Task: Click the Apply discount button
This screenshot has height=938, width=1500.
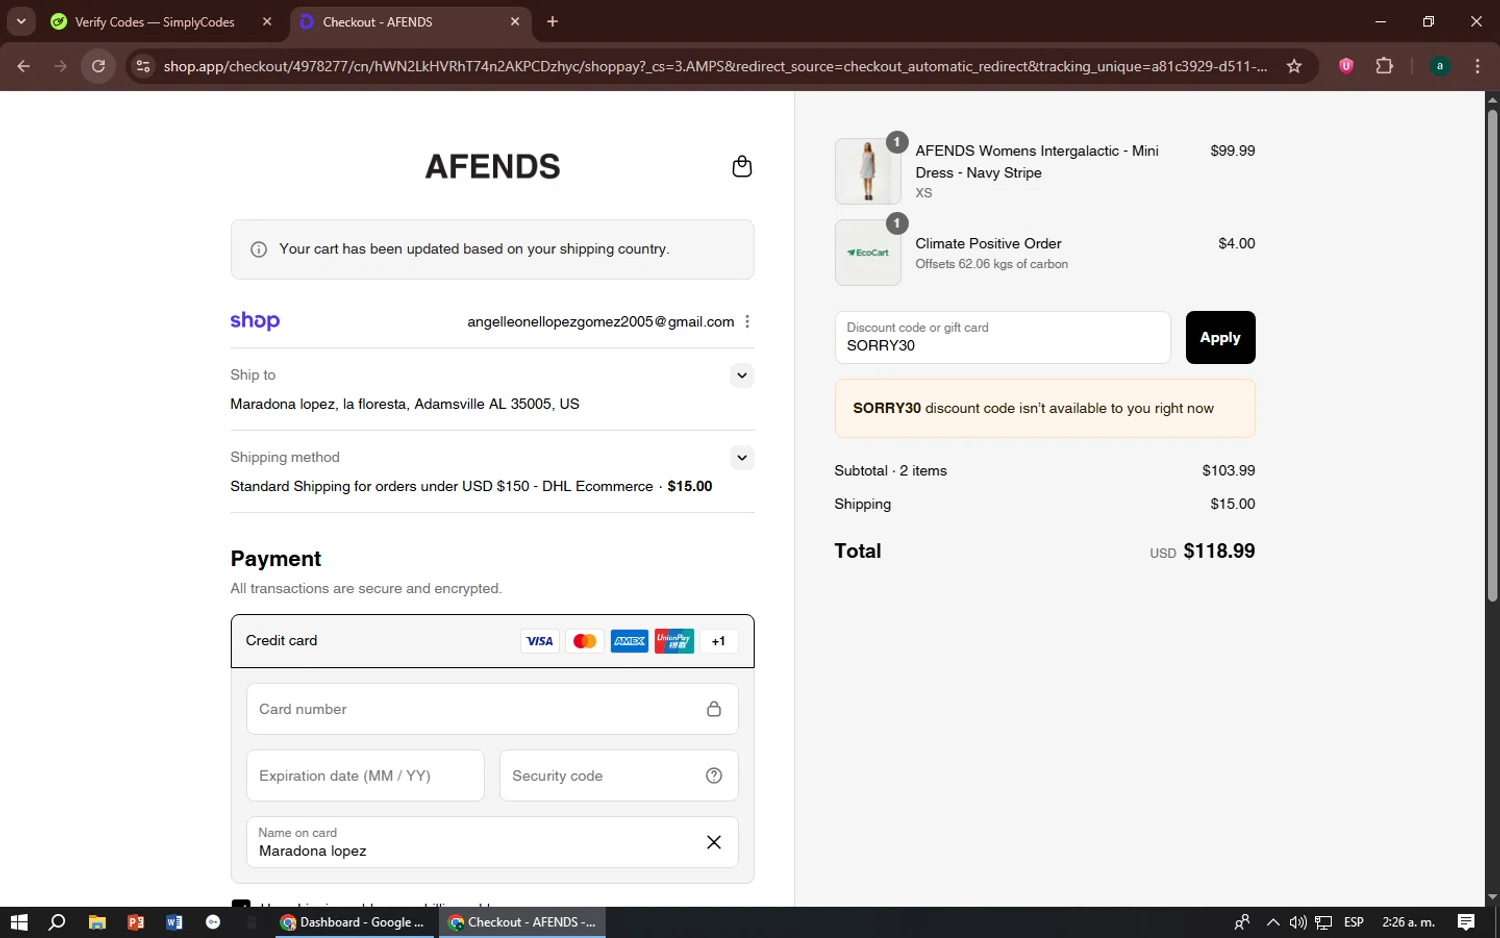Action: 1220,337
